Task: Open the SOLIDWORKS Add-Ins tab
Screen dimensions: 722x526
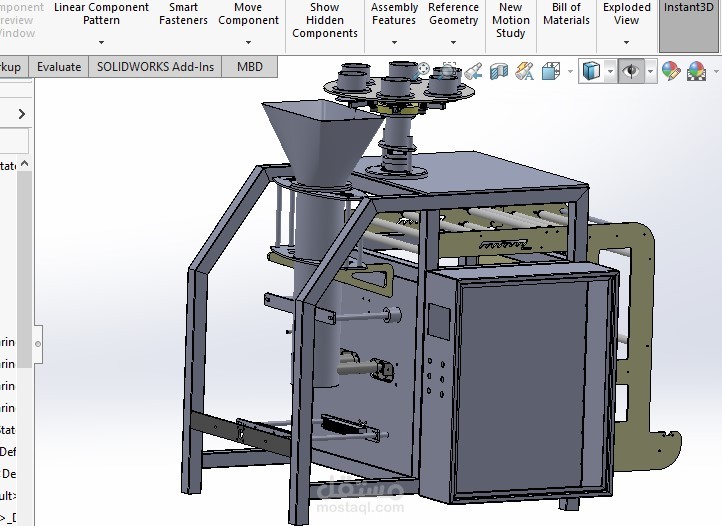Action: pos(155,67)
